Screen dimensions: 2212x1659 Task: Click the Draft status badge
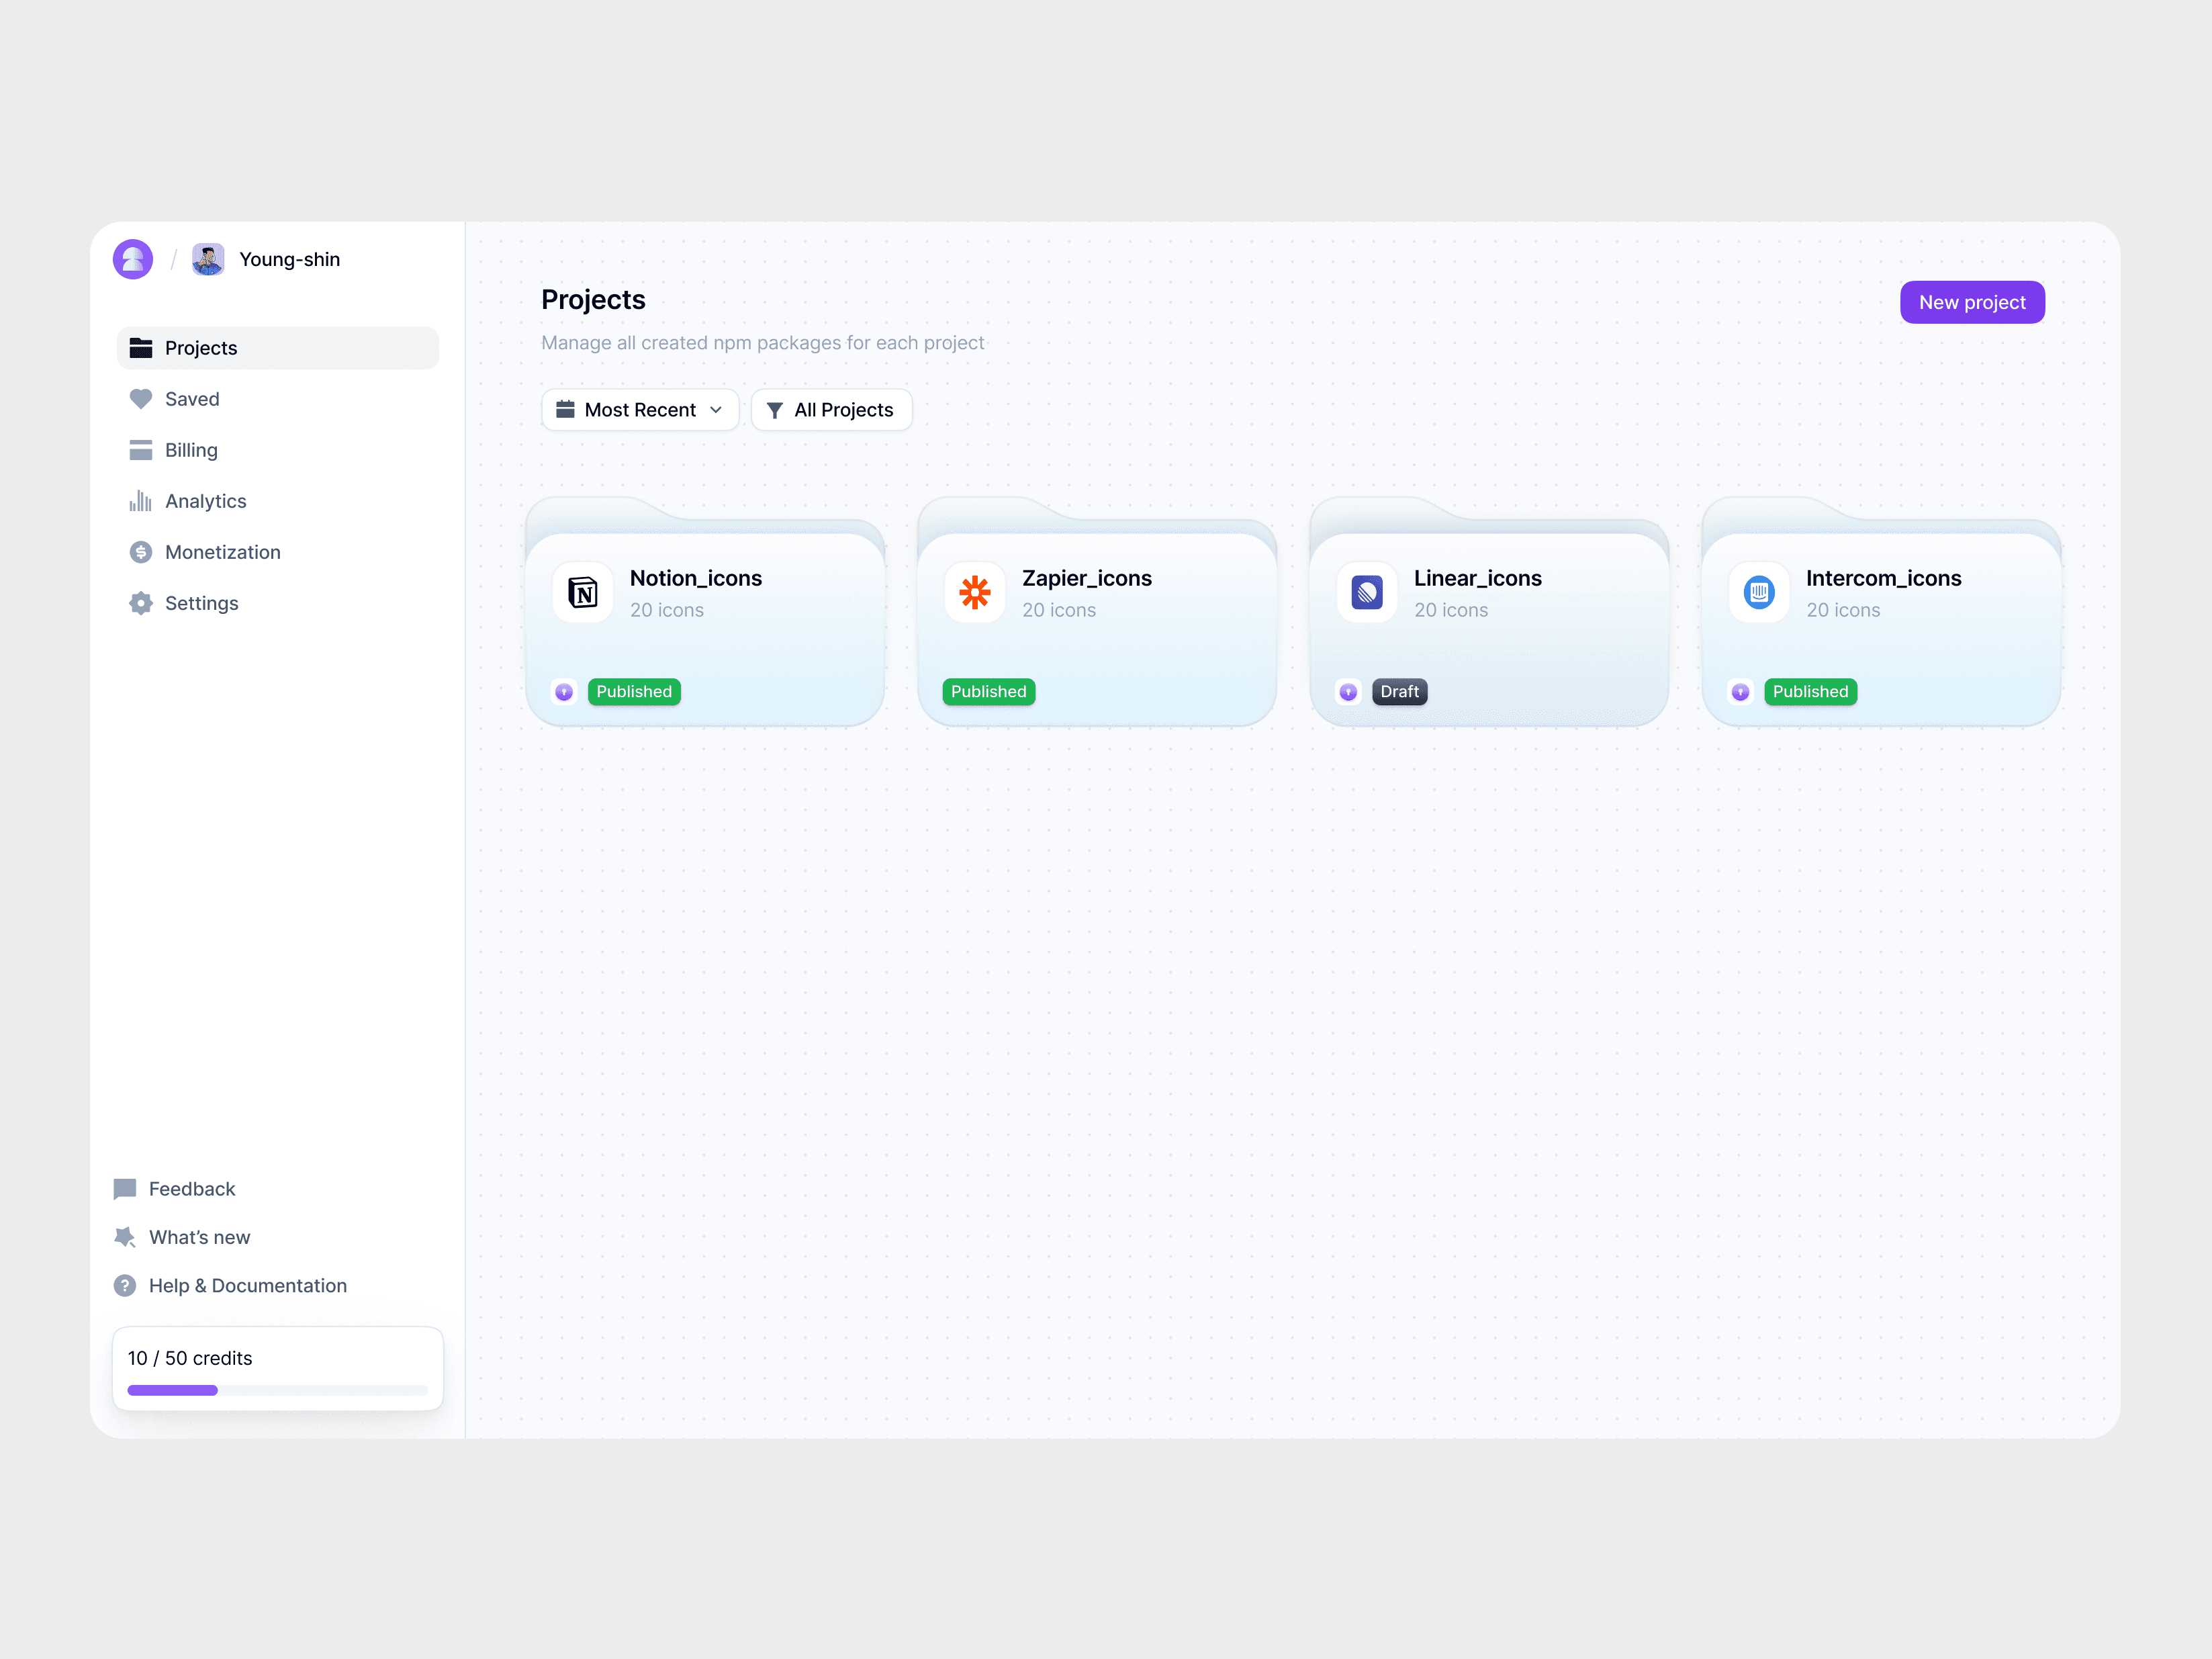pos(1399,692)
